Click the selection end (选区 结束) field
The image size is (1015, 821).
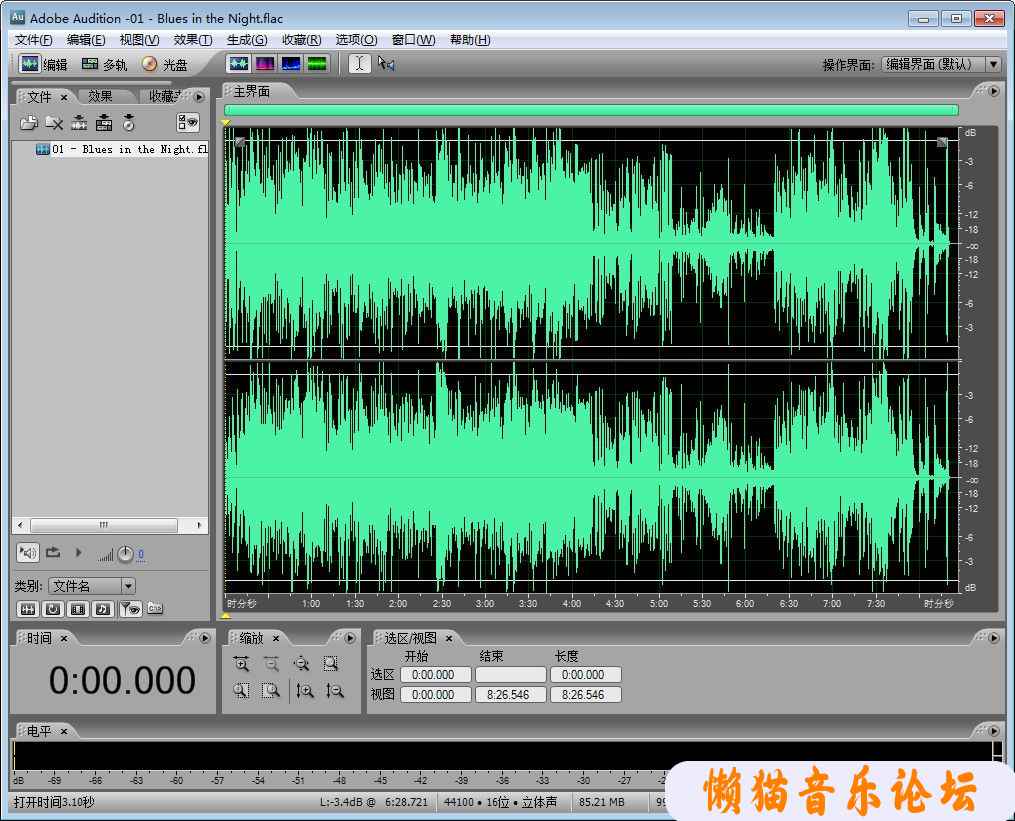510,675
